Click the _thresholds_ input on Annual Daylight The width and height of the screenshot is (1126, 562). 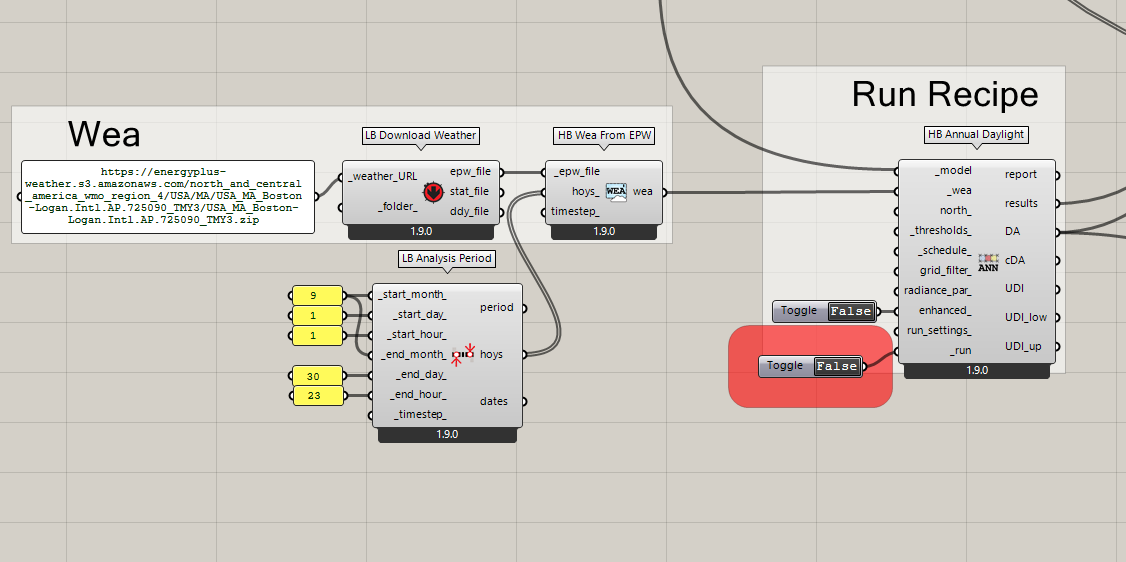[x=939, y=231]
